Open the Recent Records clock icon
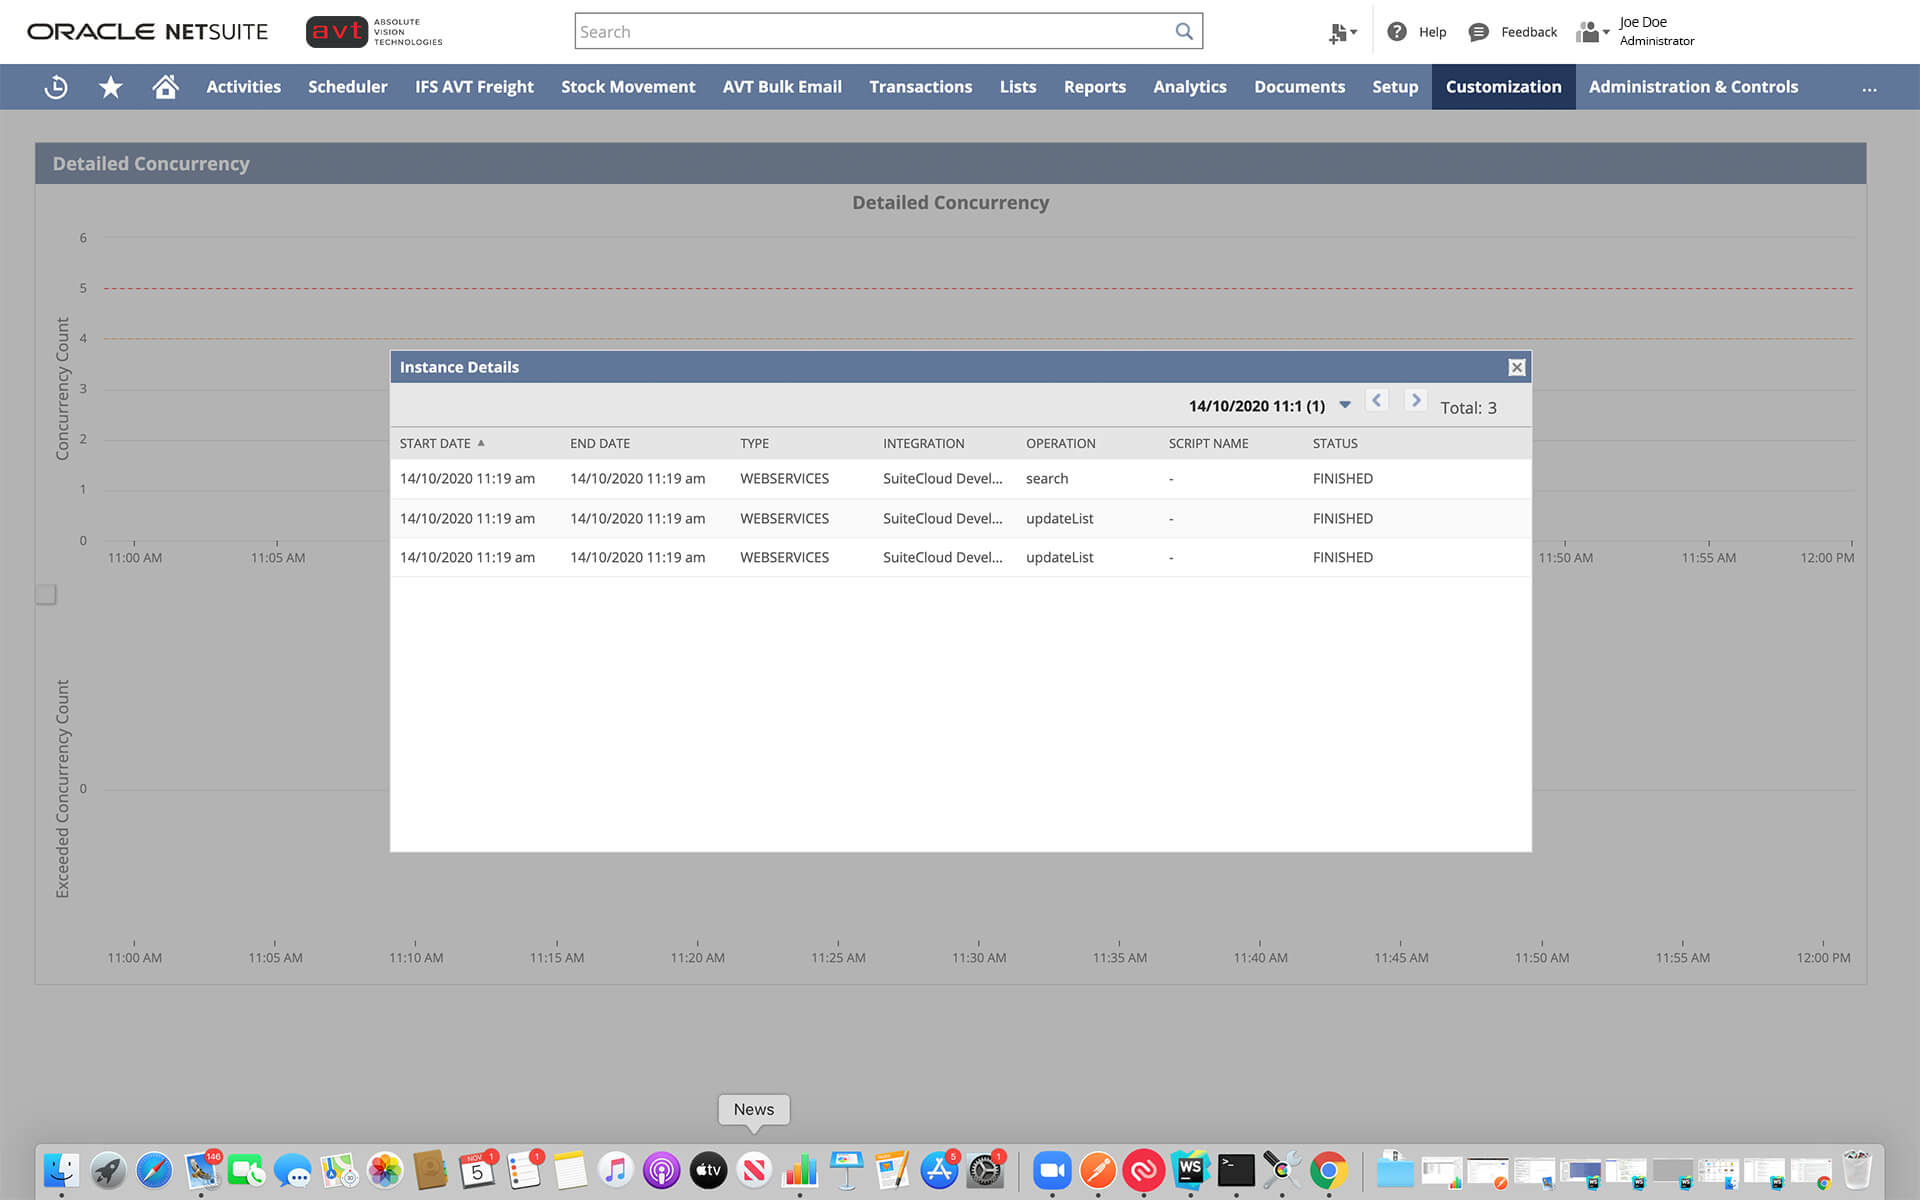Screen dimensions: 1920x1200 pyautogui.click(x=56, y=87)
